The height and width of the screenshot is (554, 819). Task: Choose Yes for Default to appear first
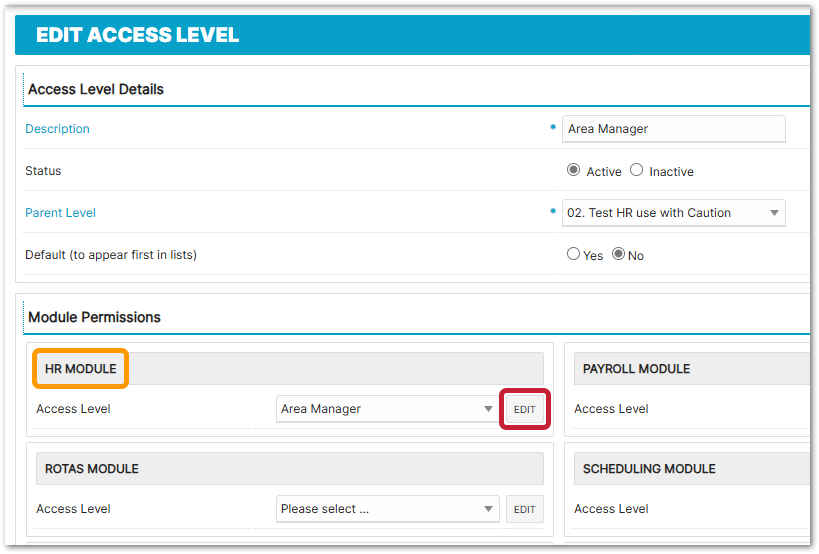573,254
